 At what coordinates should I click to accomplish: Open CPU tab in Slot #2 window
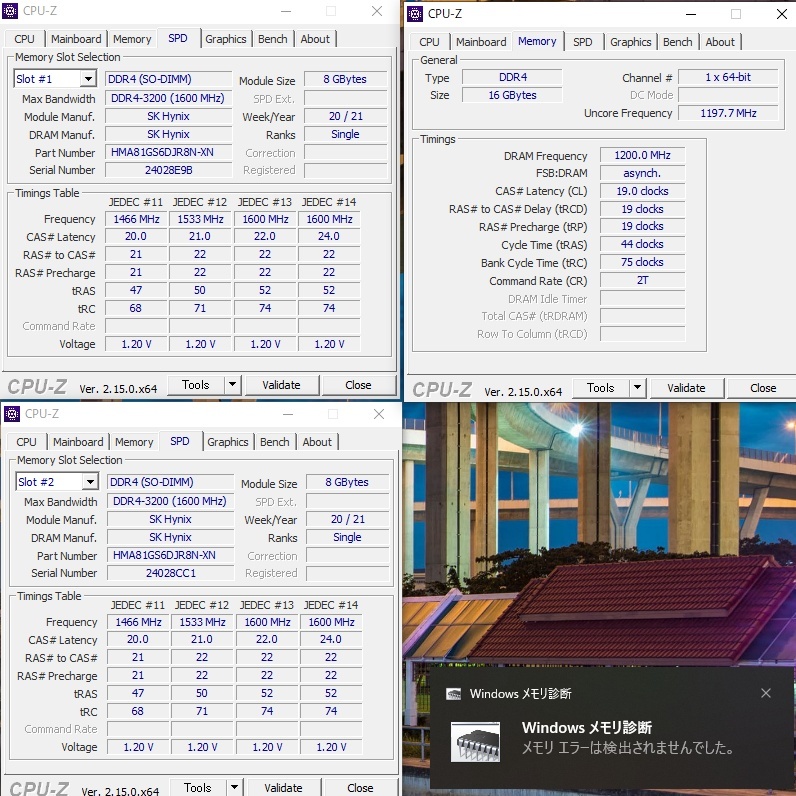click(26, 442)
